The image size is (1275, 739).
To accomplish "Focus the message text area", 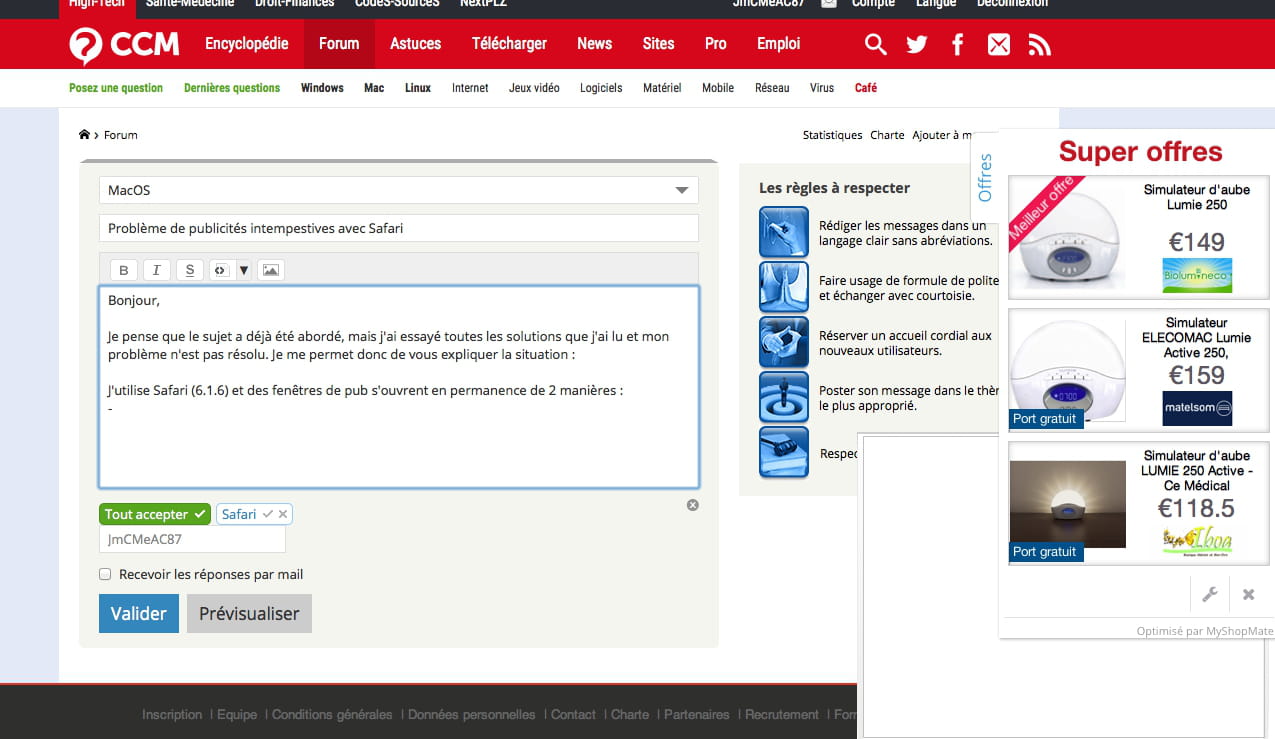I will [x=399, y=387].
